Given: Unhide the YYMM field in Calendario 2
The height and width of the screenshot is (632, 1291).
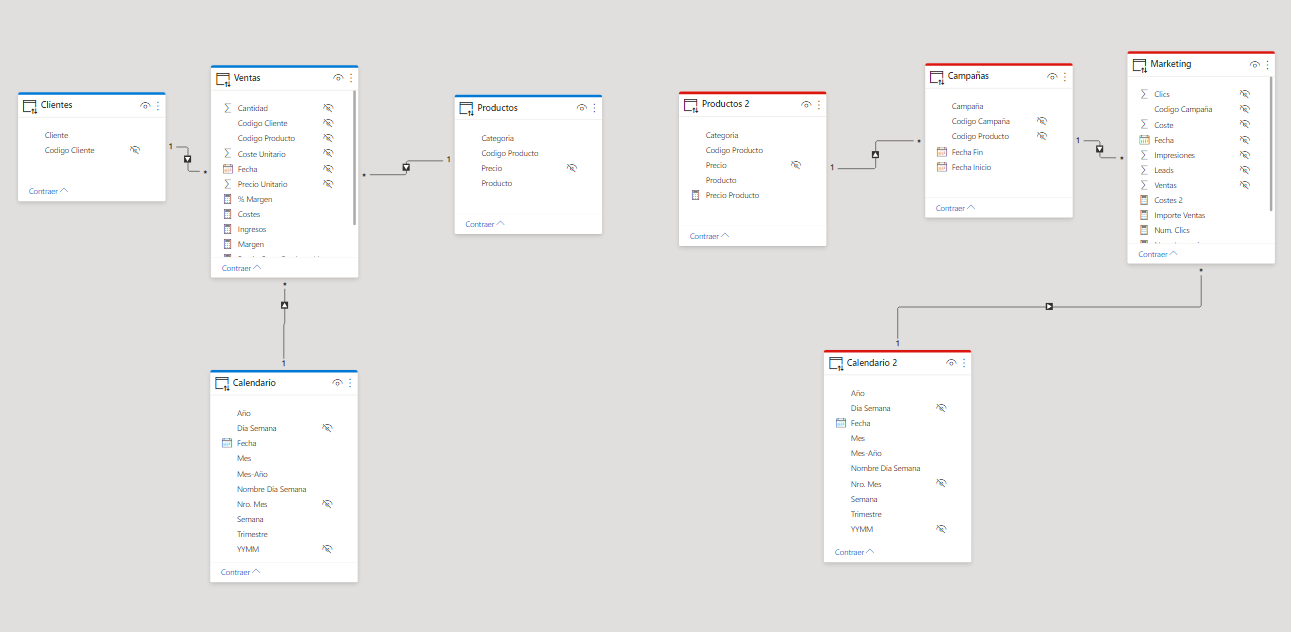Looking at the screenshot, I should [940, 529].
